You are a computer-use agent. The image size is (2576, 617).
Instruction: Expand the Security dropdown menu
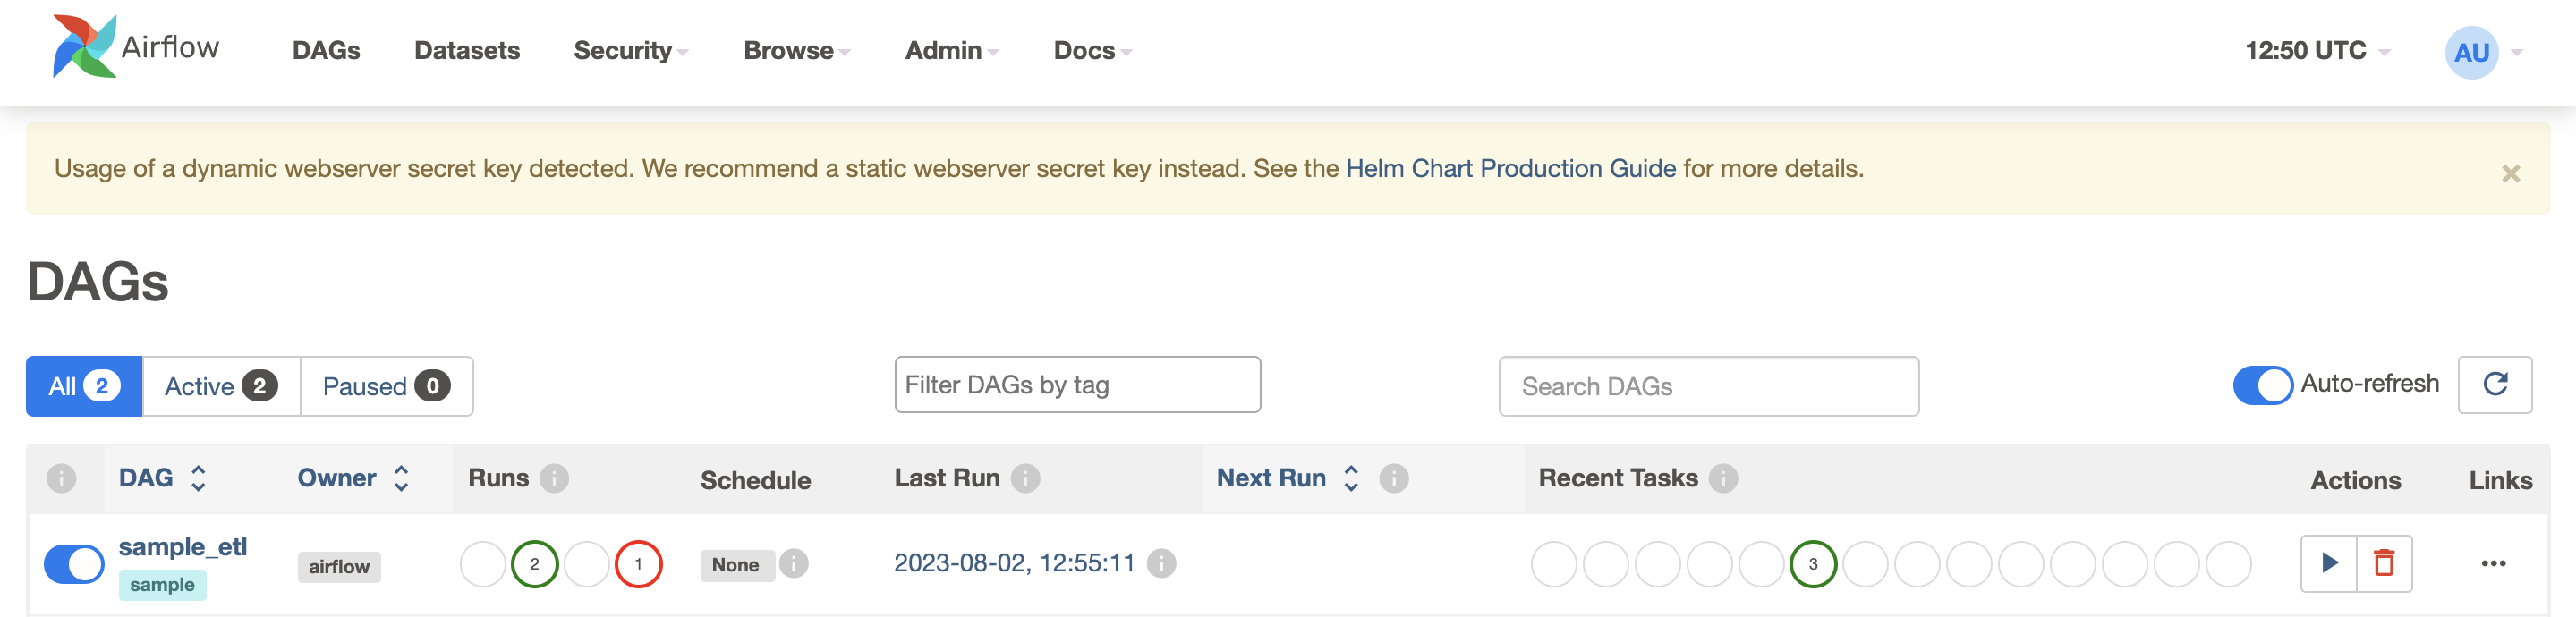click(x=630, y=51)
